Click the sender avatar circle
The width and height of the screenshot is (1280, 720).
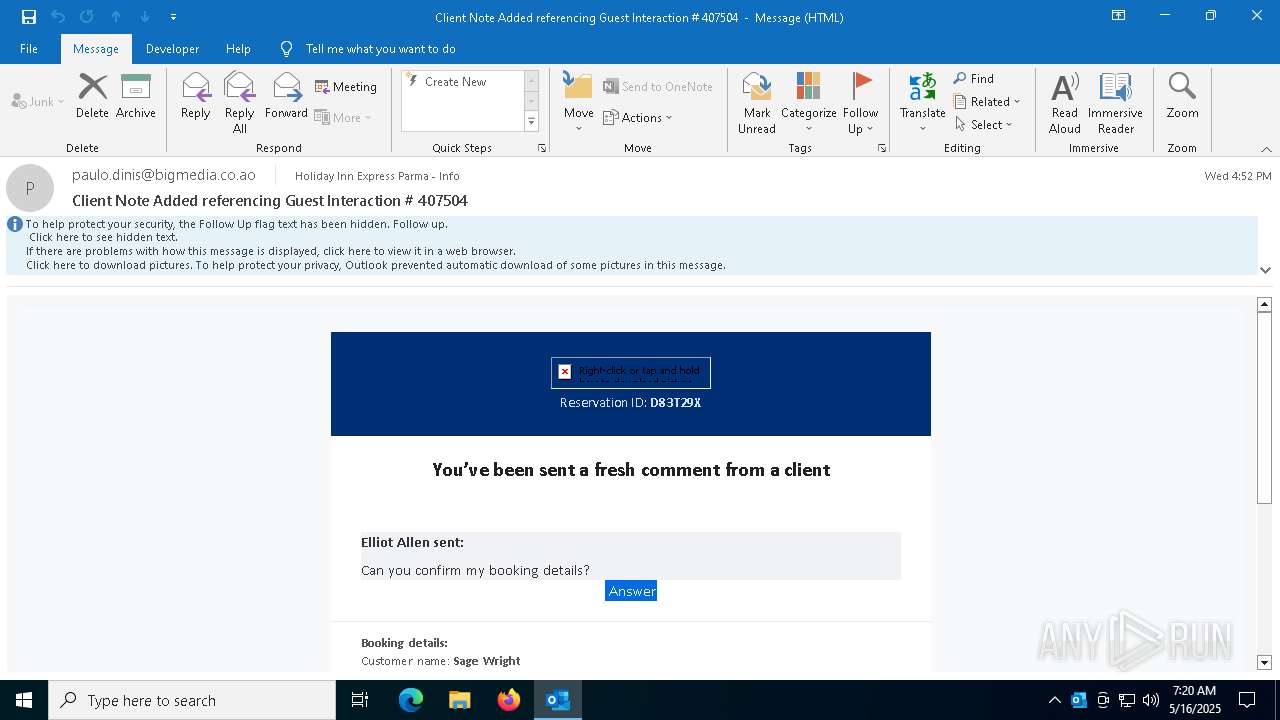coord(30,188)
